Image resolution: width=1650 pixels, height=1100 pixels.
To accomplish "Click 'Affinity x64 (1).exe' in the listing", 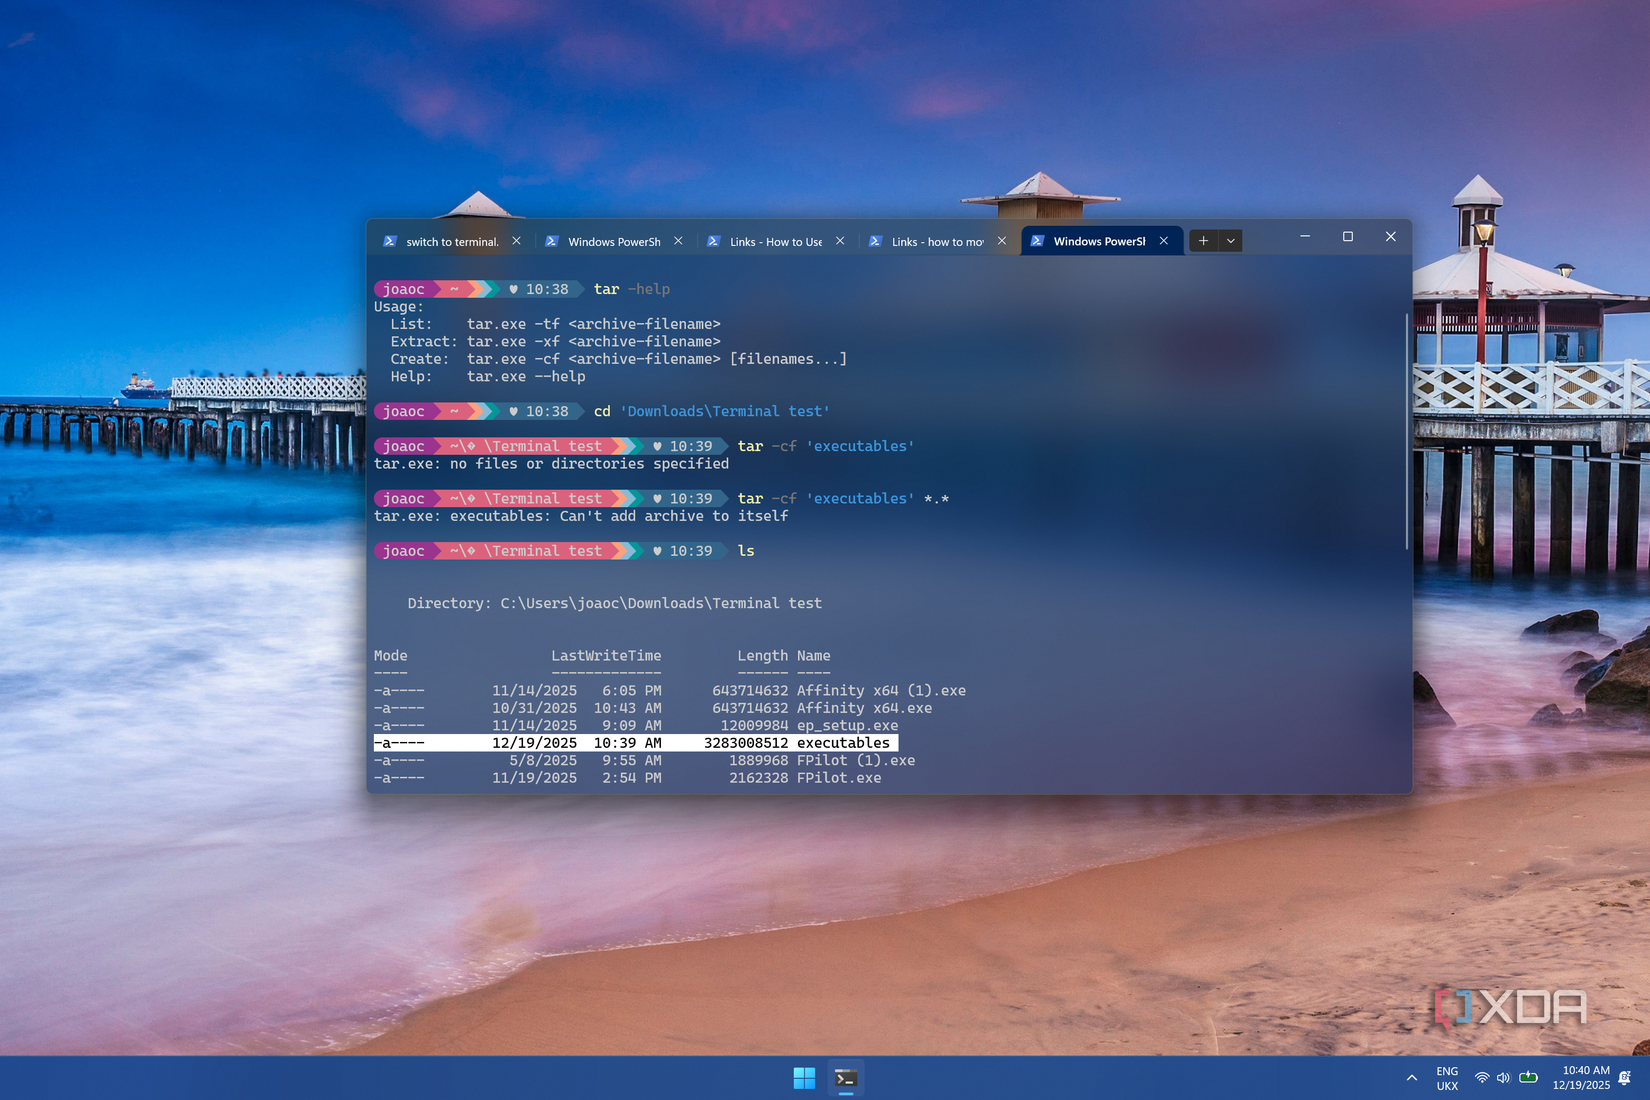I will 881,690.
